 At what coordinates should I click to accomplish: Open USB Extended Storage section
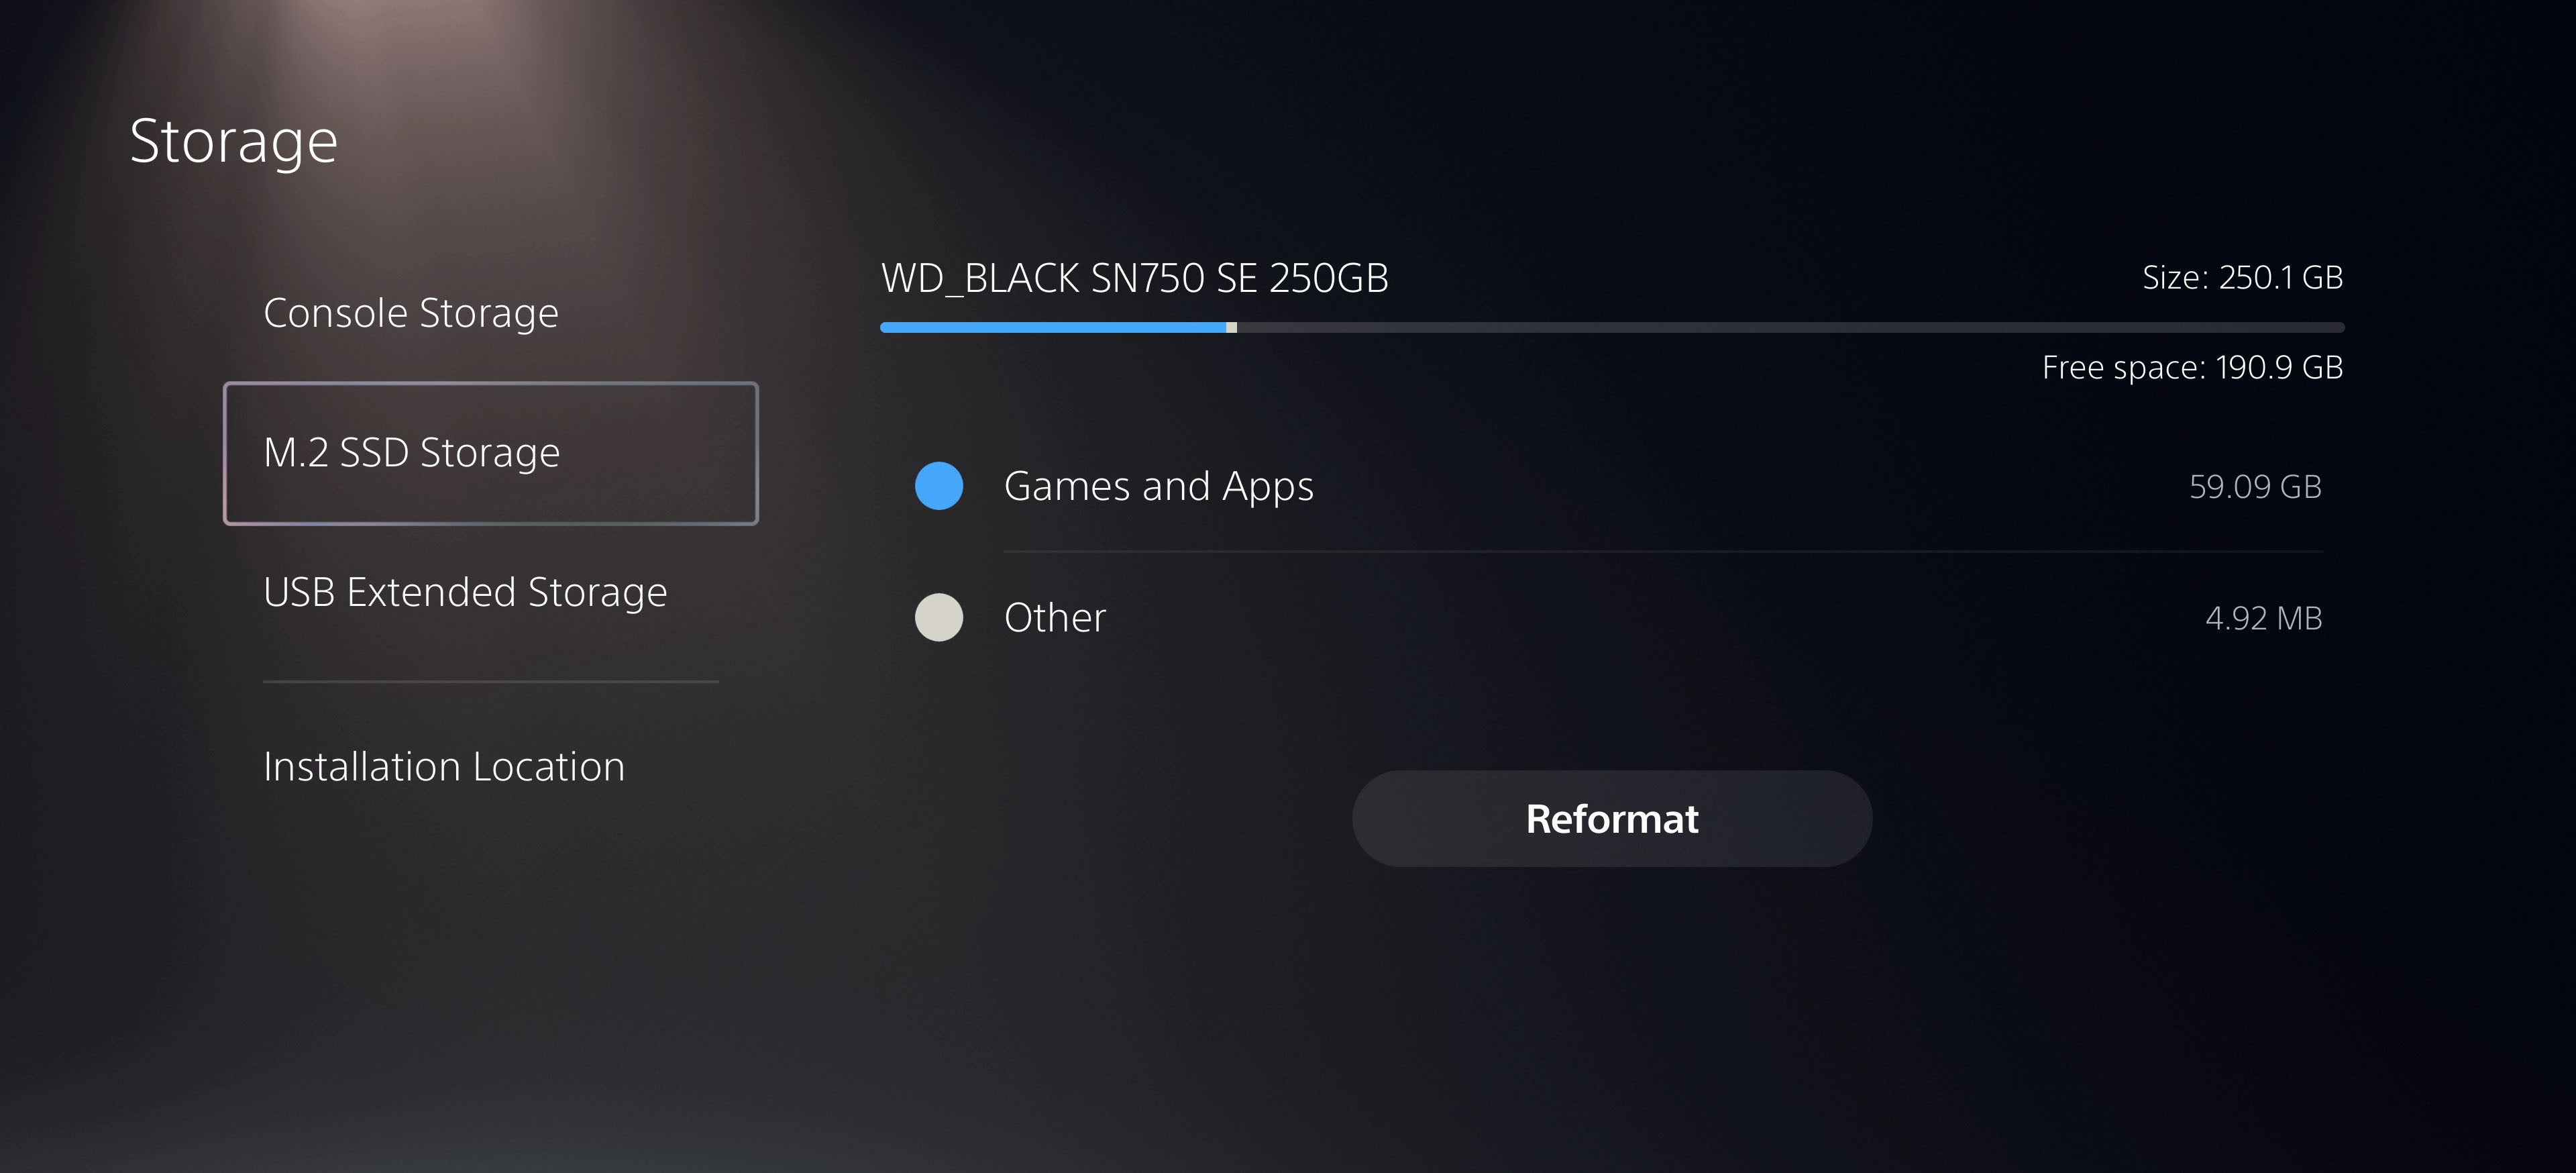465,592
